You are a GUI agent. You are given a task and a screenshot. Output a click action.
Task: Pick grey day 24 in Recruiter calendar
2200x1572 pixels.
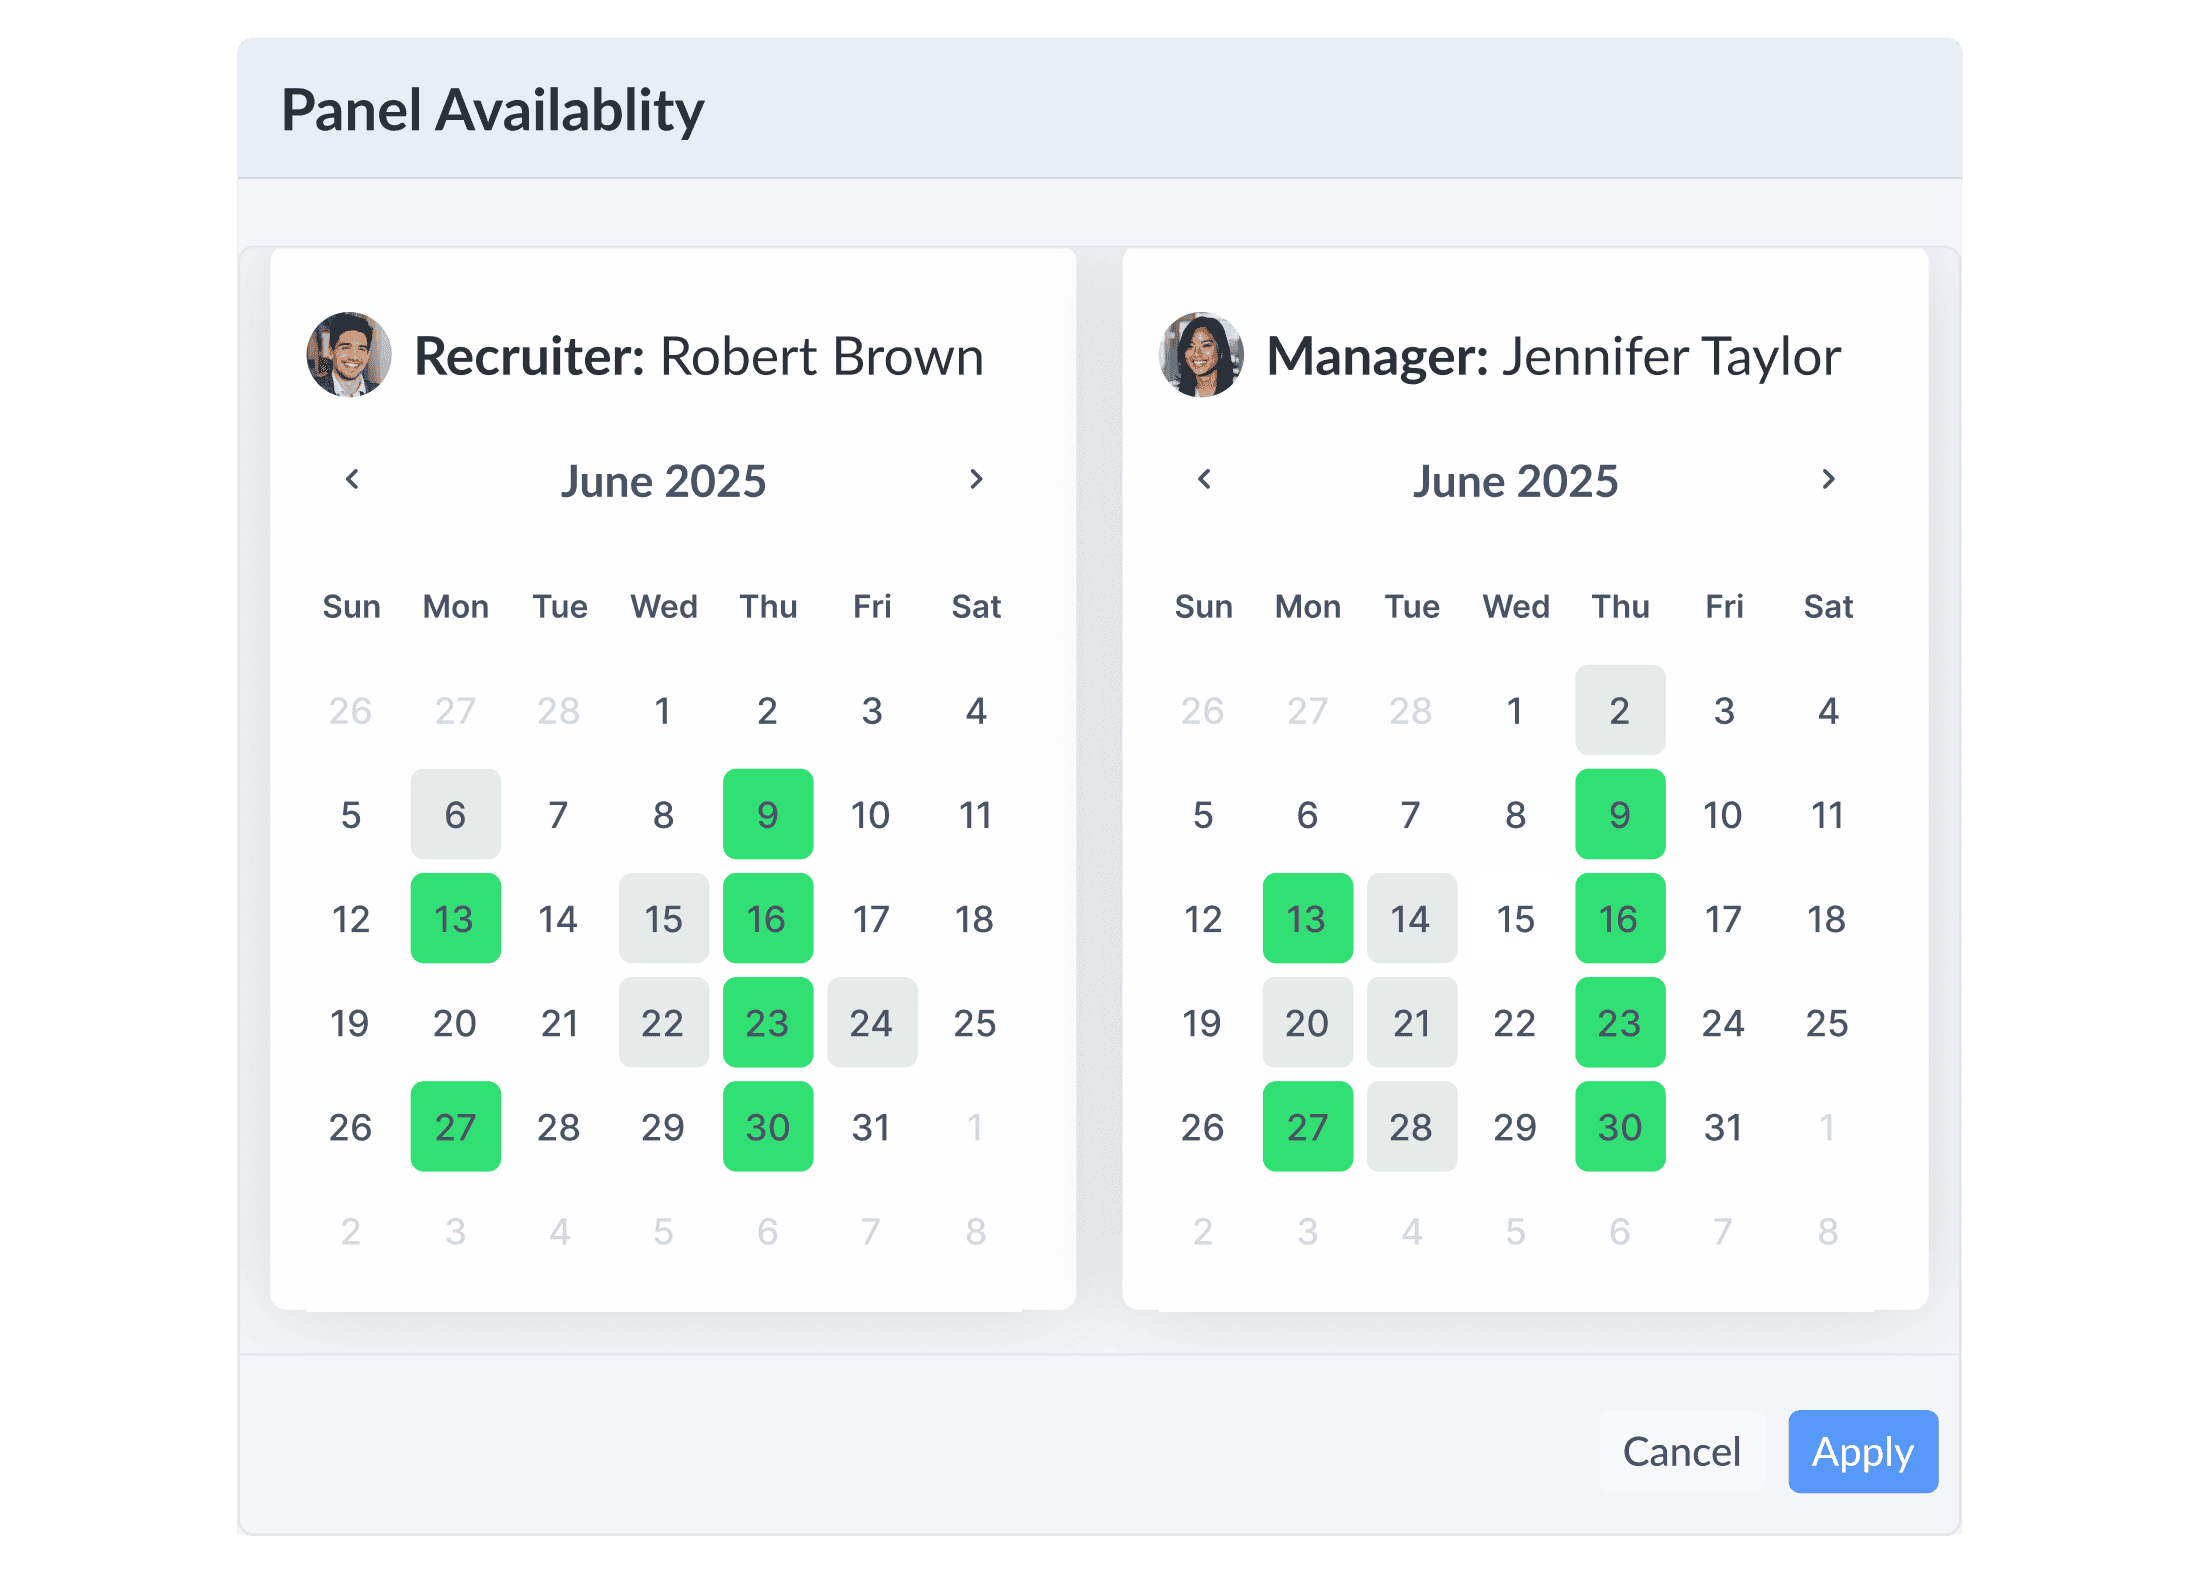(872, 1022)
